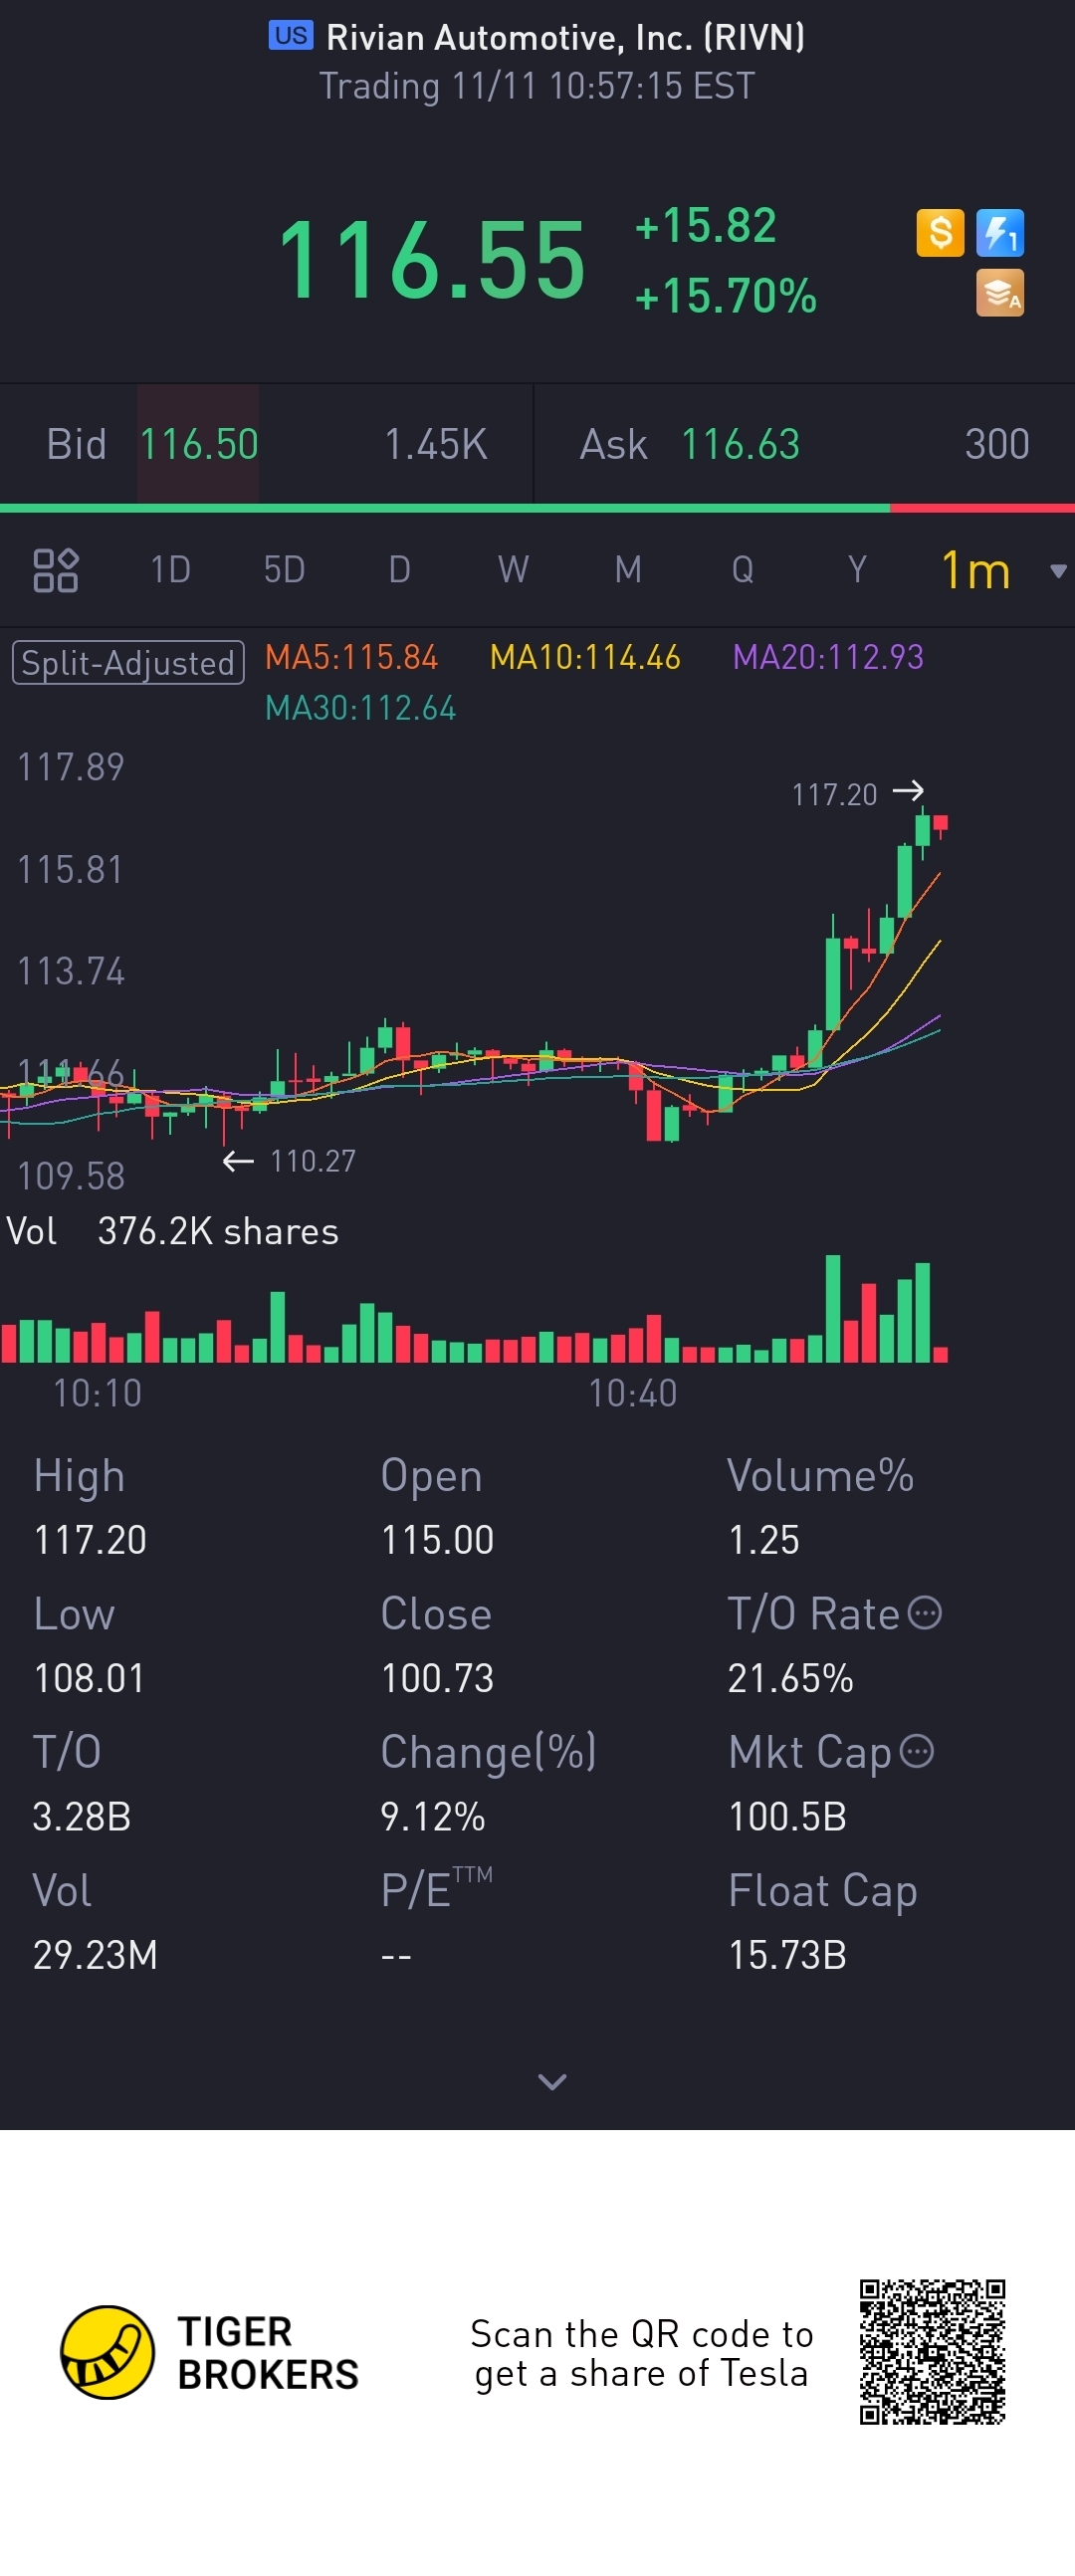This screenshot has width=1075, height=2576.
Task: Click the green-red bid/ask ratio bar
Action: tap(537, 508)
